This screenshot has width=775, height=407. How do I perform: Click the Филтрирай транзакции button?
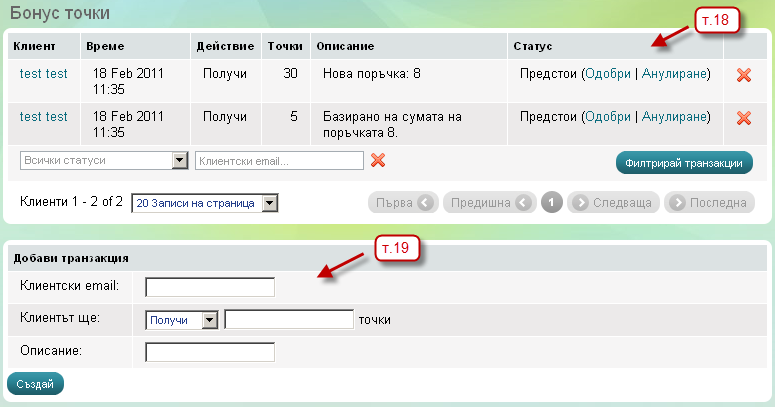(684, 162)
